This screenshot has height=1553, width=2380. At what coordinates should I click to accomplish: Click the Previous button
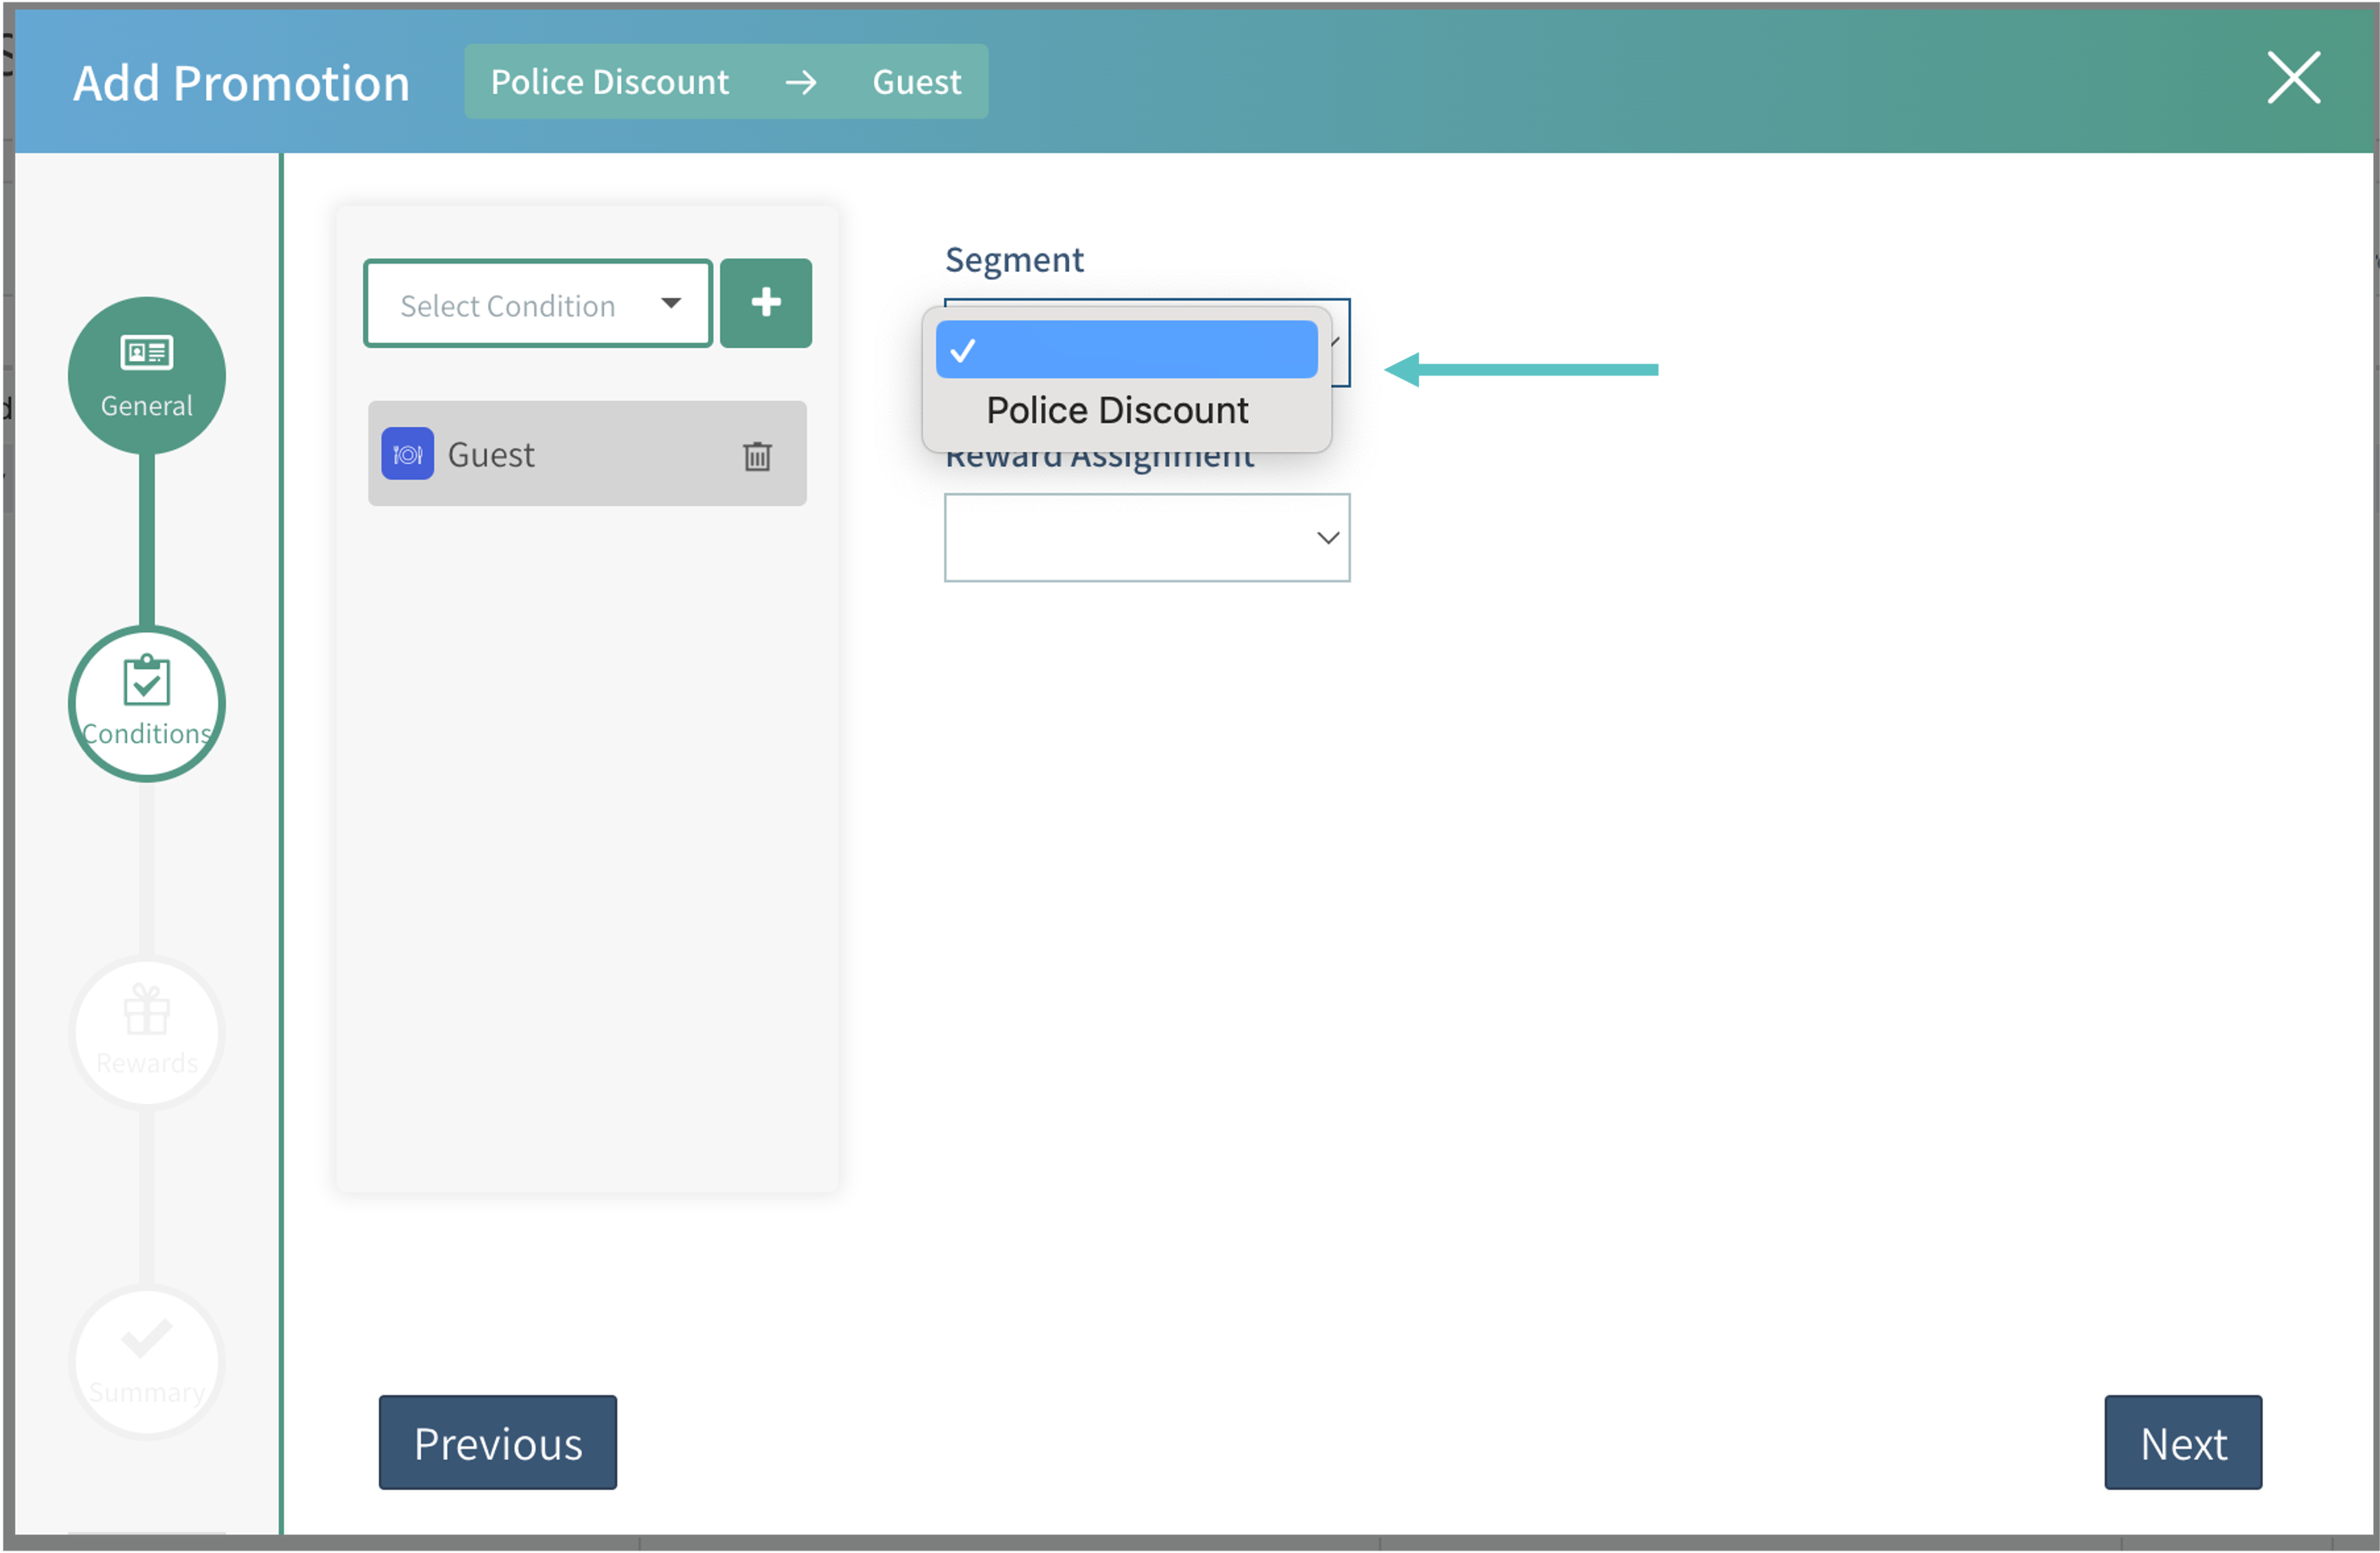497,1443
